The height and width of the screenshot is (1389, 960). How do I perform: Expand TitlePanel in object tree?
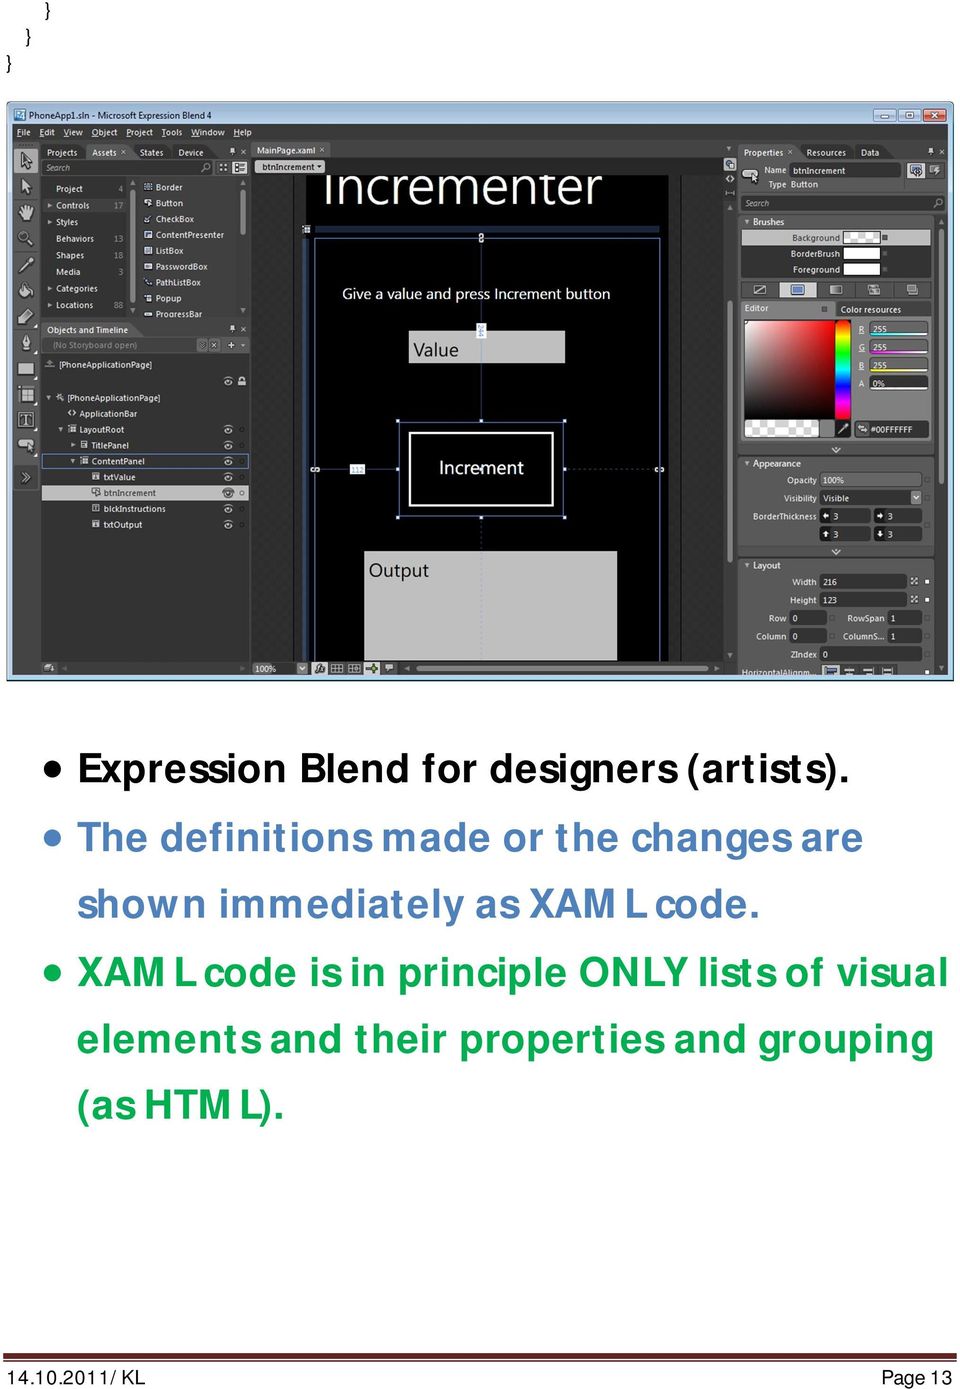pos(73,445)
